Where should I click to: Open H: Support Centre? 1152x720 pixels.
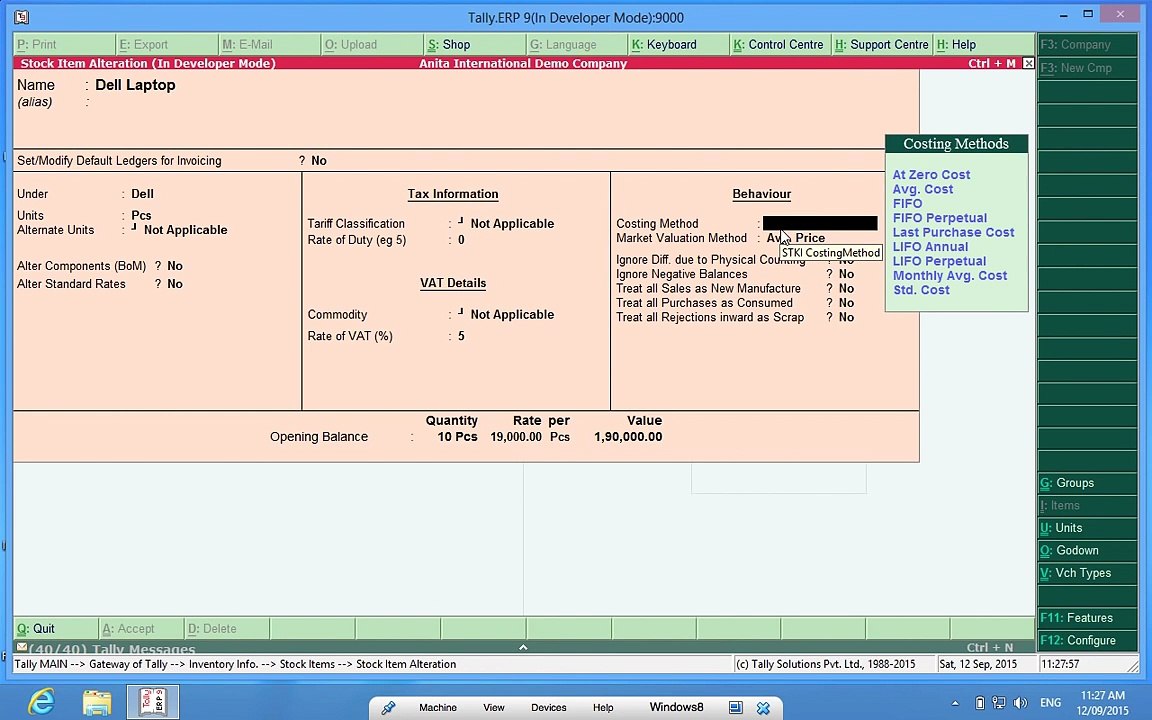point(882,44)
